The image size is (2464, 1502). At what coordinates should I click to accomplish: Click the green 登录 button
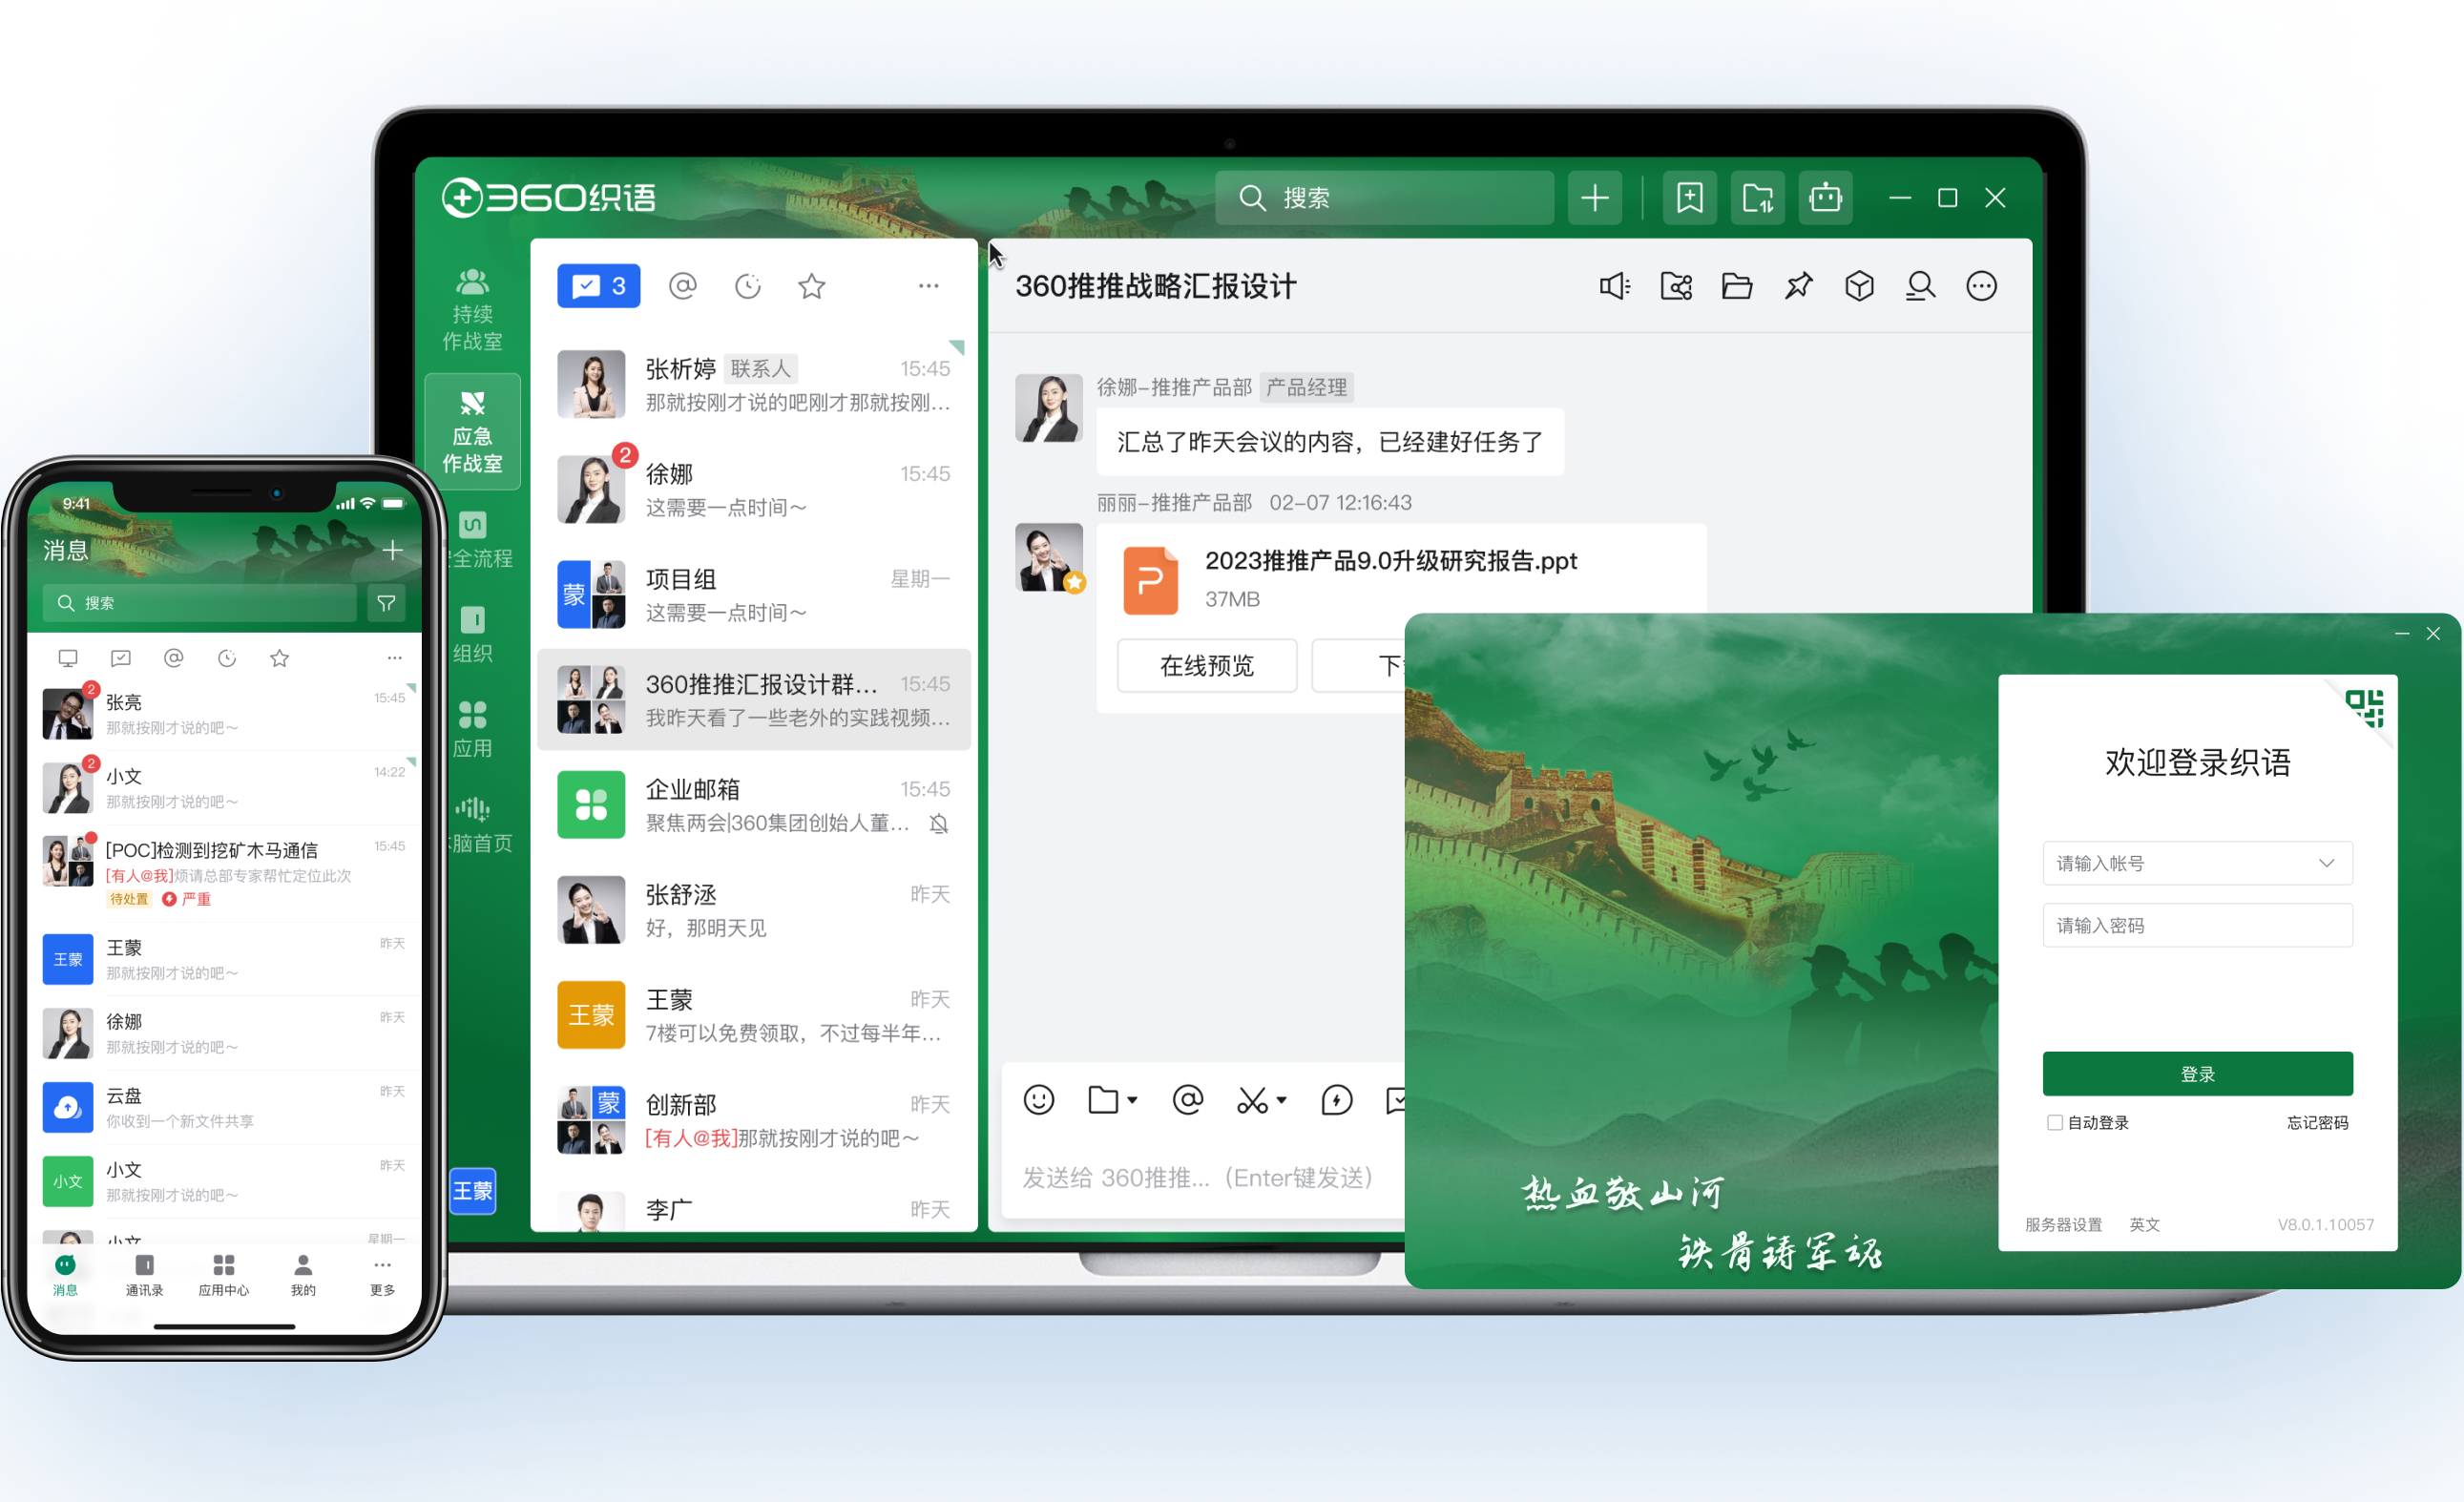(x=2197, y=1074)
